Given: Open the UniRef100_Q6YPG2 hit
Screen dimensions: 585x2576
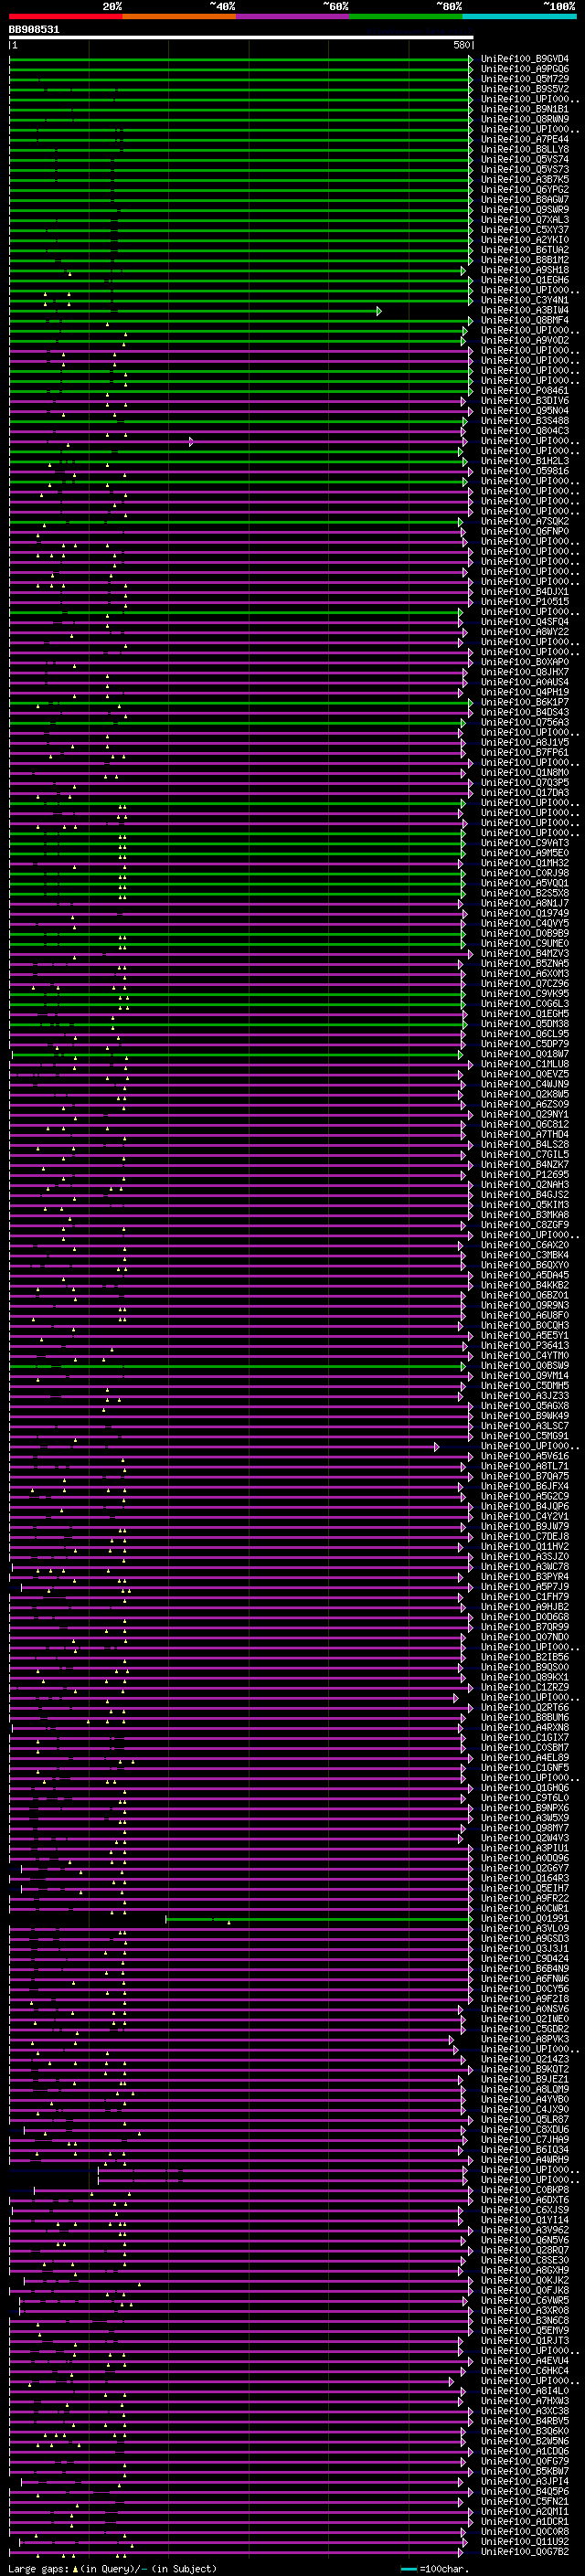Looking at the screenshot, I should 525,189.
